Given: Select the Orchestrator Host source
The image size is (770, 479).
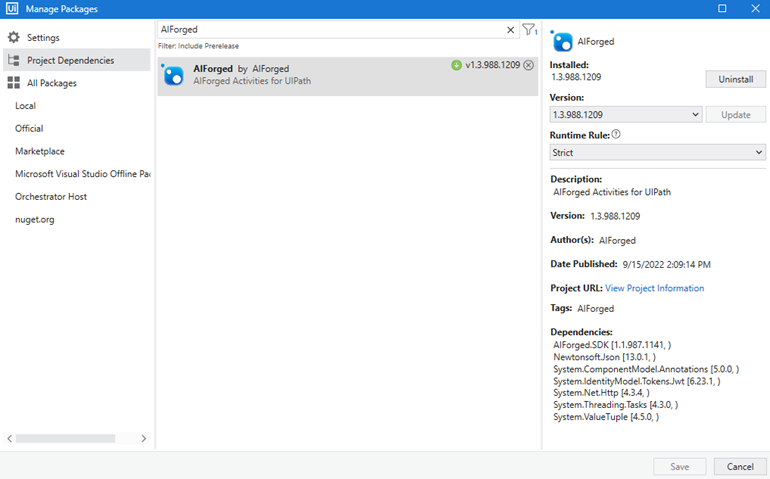Looking at the screenshot, I should coord(51,197).
